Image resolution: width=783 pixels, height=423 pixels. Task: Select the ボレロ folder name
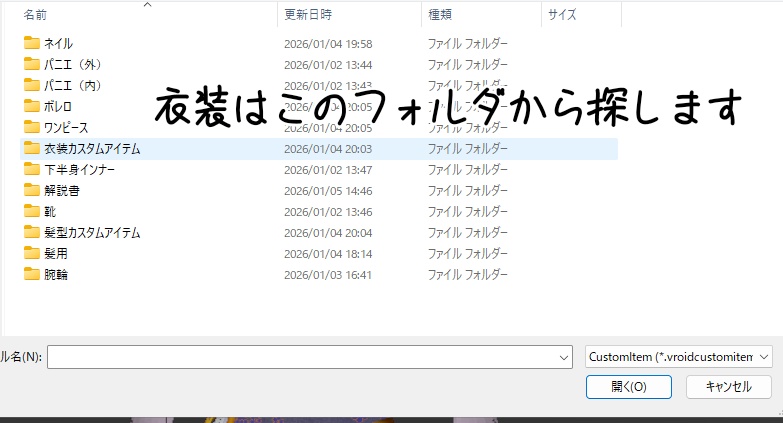pyautogui.click(x=58, y=106)
